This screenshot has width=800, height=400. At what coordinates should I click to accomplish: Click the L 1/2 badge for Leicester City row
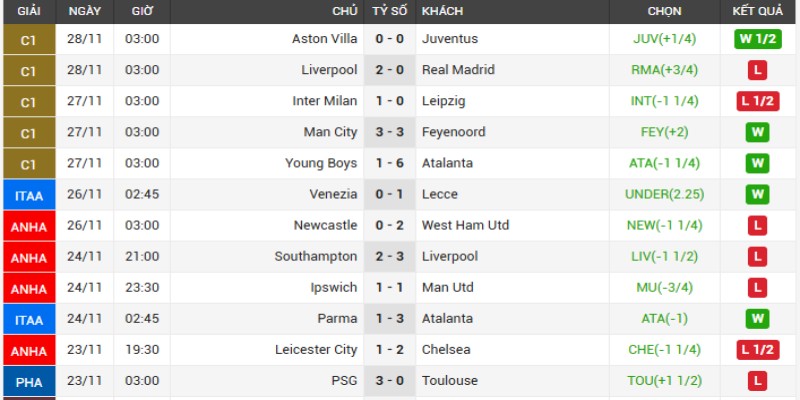click(758, 350)
